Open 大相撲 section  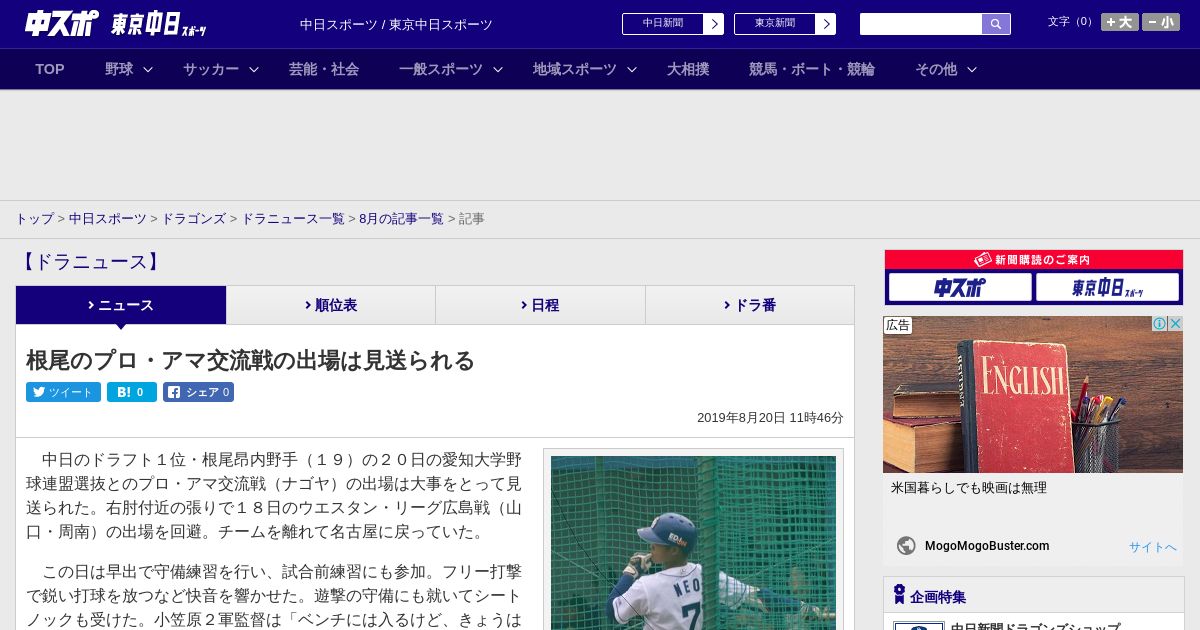pyautogui.click(x=688, y=69)
